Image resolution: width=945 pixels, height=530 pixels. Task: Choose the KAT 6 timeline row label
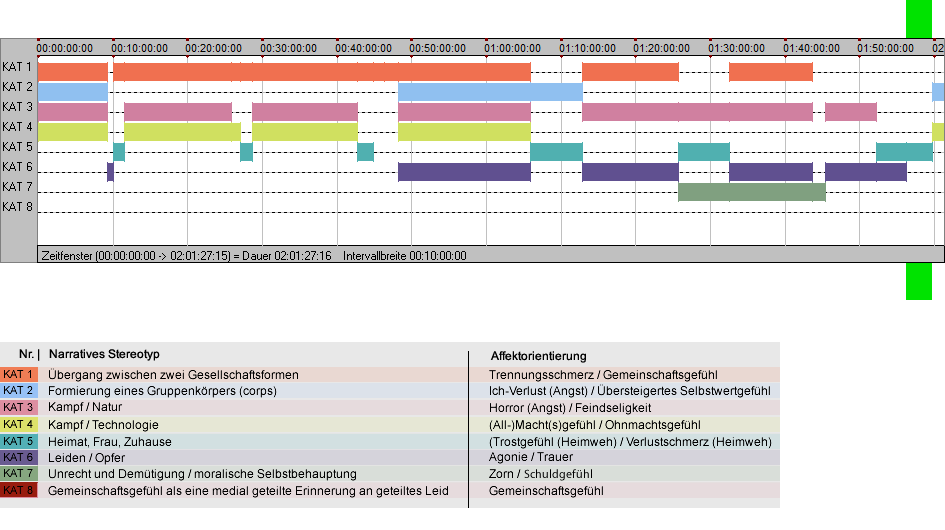click(17, 166)
